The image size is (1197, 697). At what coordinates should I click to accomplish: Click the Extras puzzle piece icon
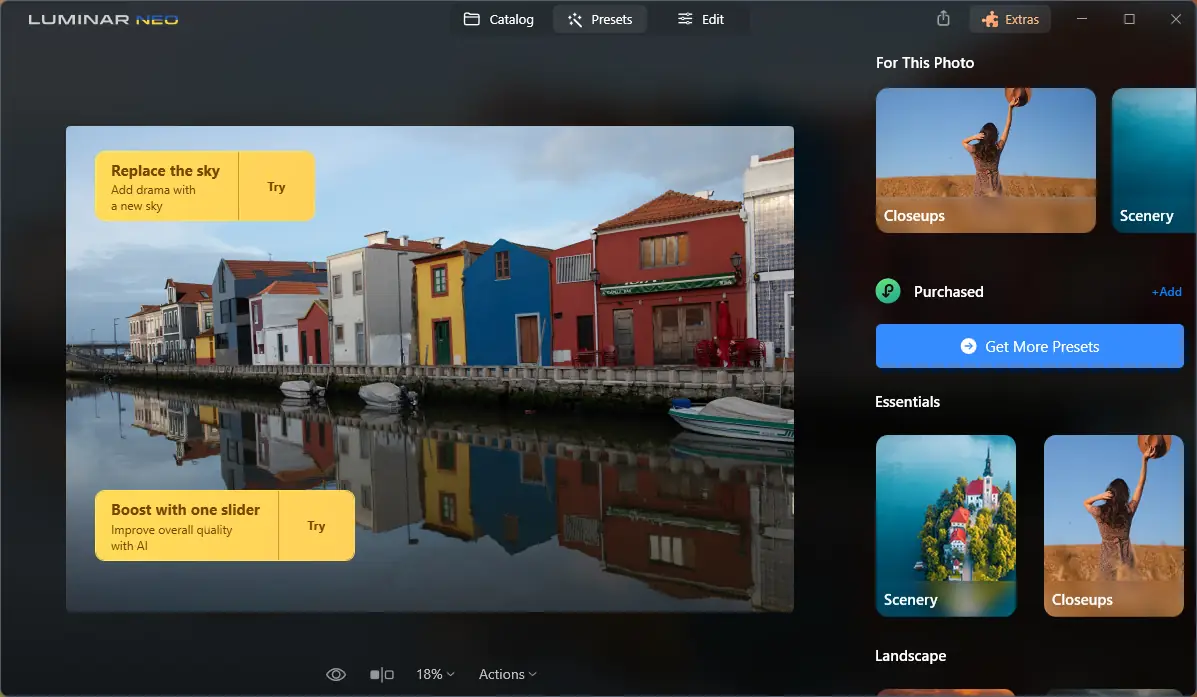point(990,19)
